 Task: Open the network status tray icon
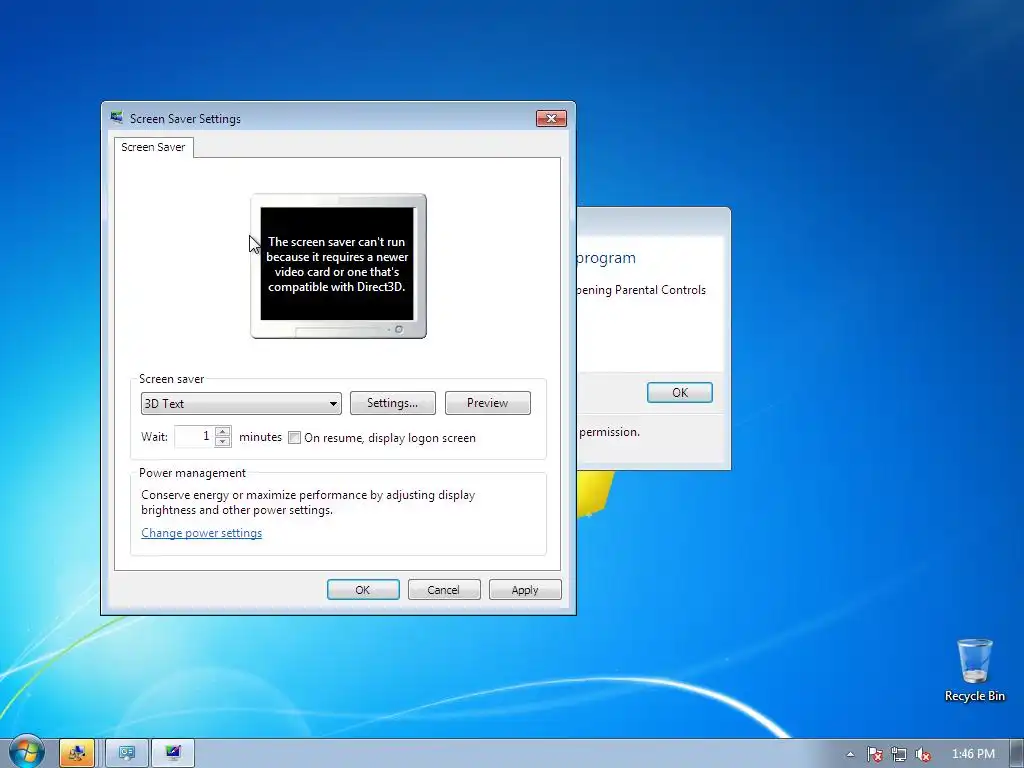(x=899, y=754)
